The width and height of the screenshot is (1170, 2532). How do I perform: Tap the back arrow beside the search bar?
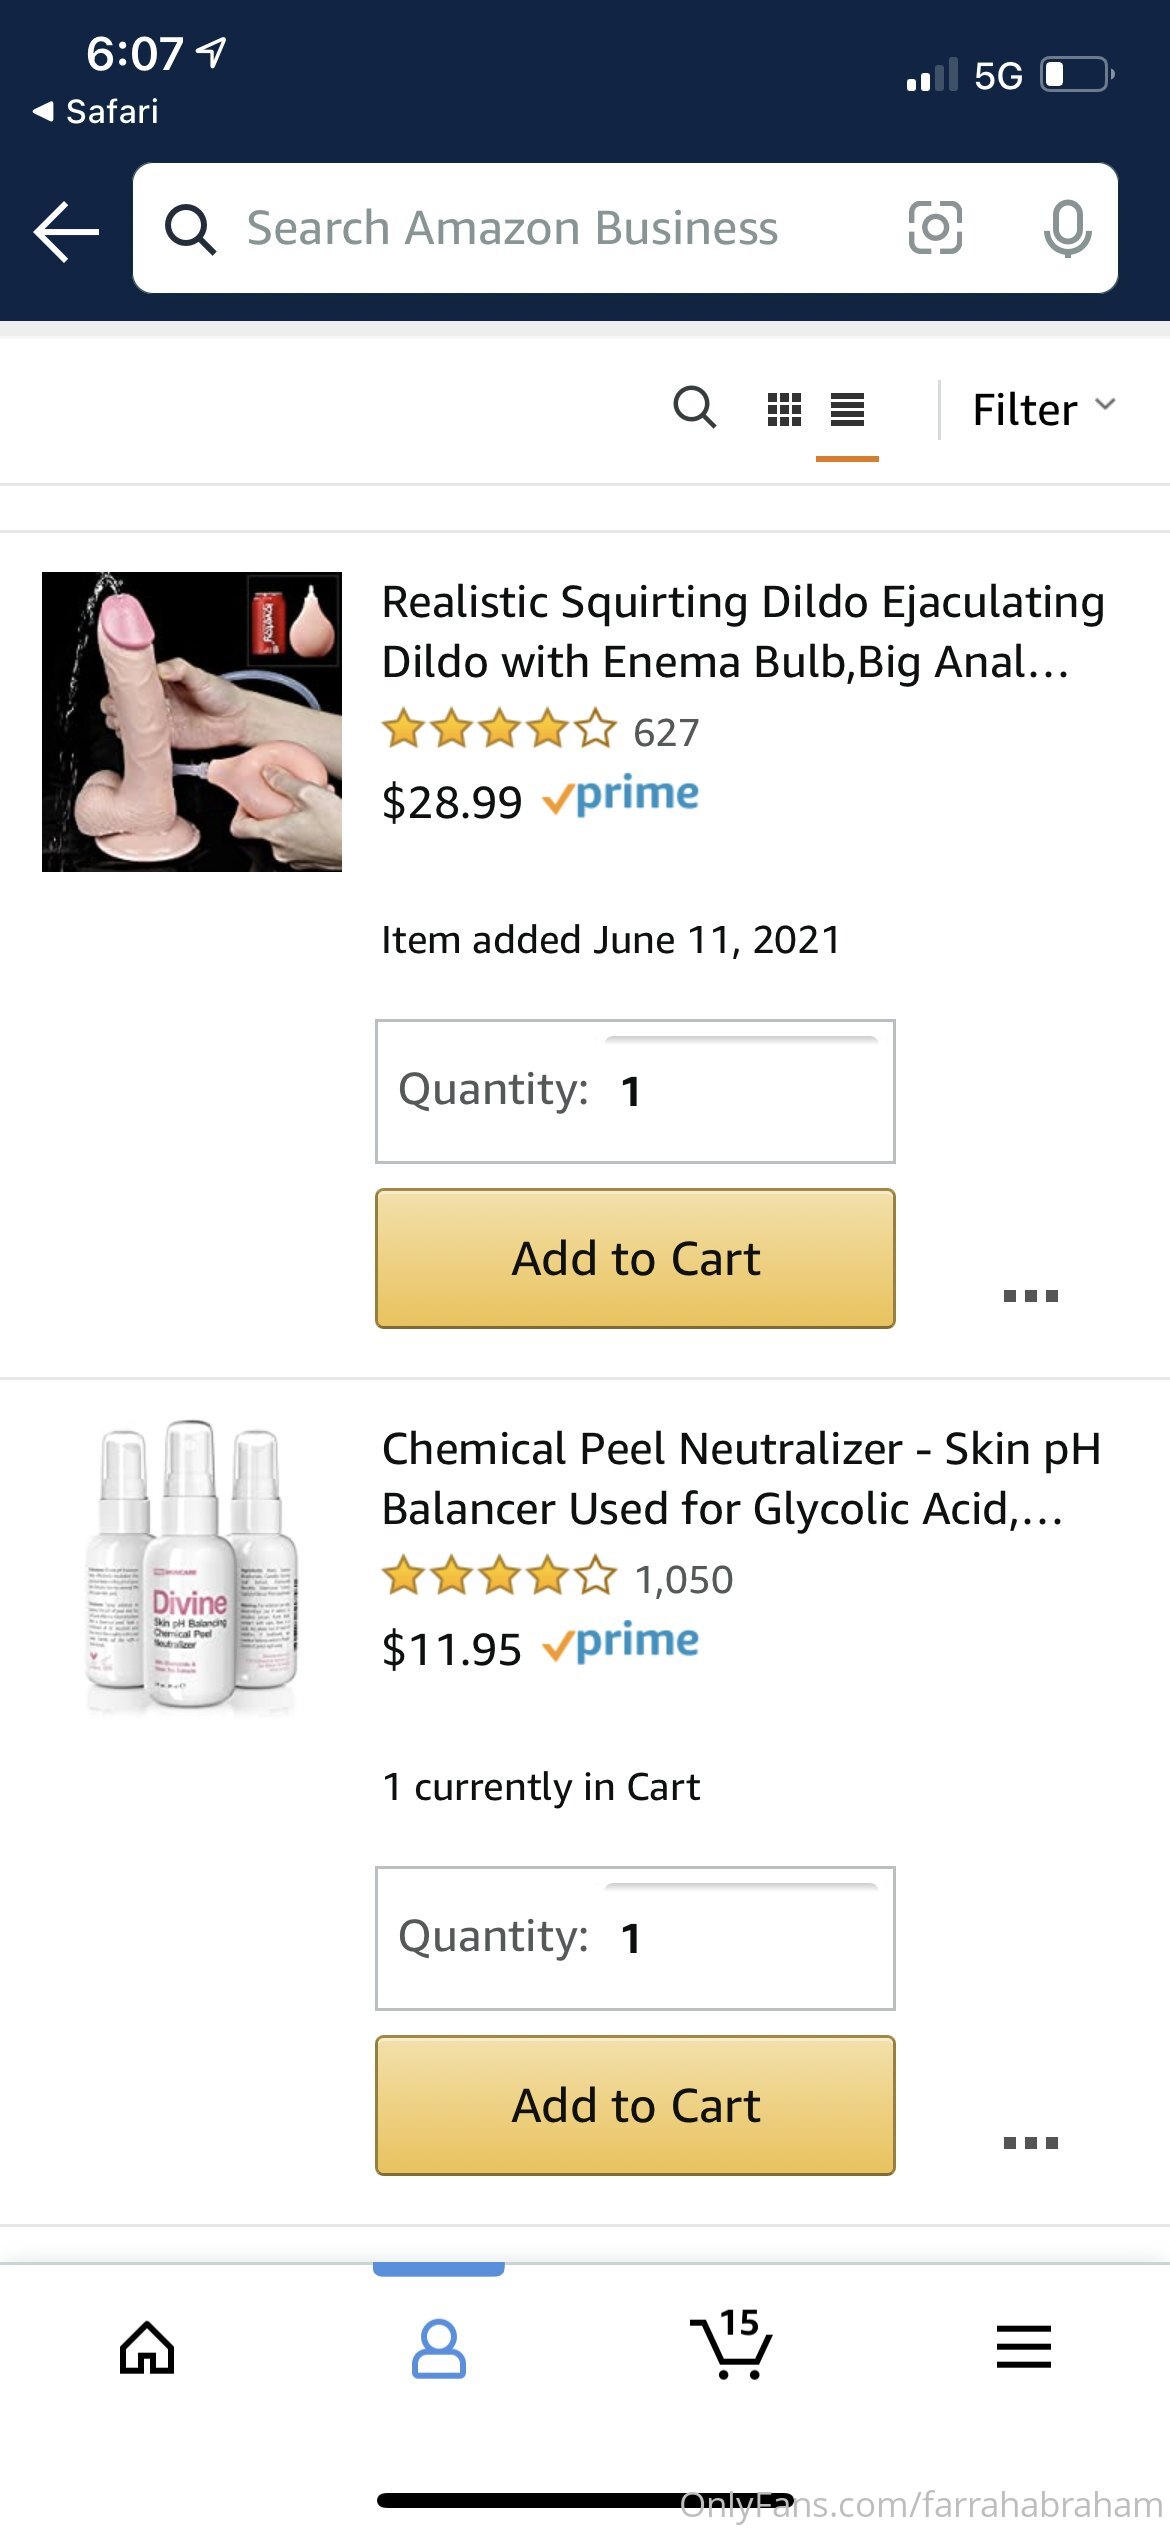(66, 231)
